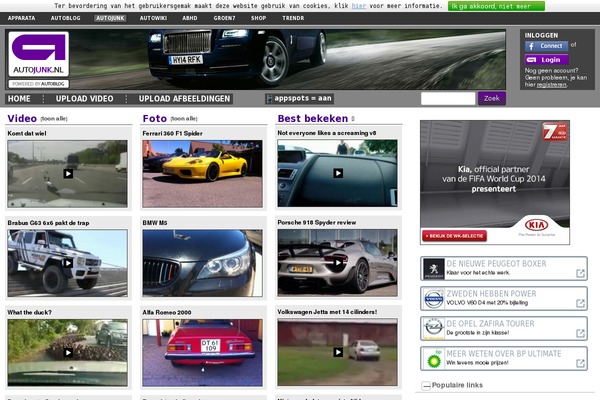Play 'Not everyone likes a screaming v8' video
600x400 pixels.
(x=338, y=173)
